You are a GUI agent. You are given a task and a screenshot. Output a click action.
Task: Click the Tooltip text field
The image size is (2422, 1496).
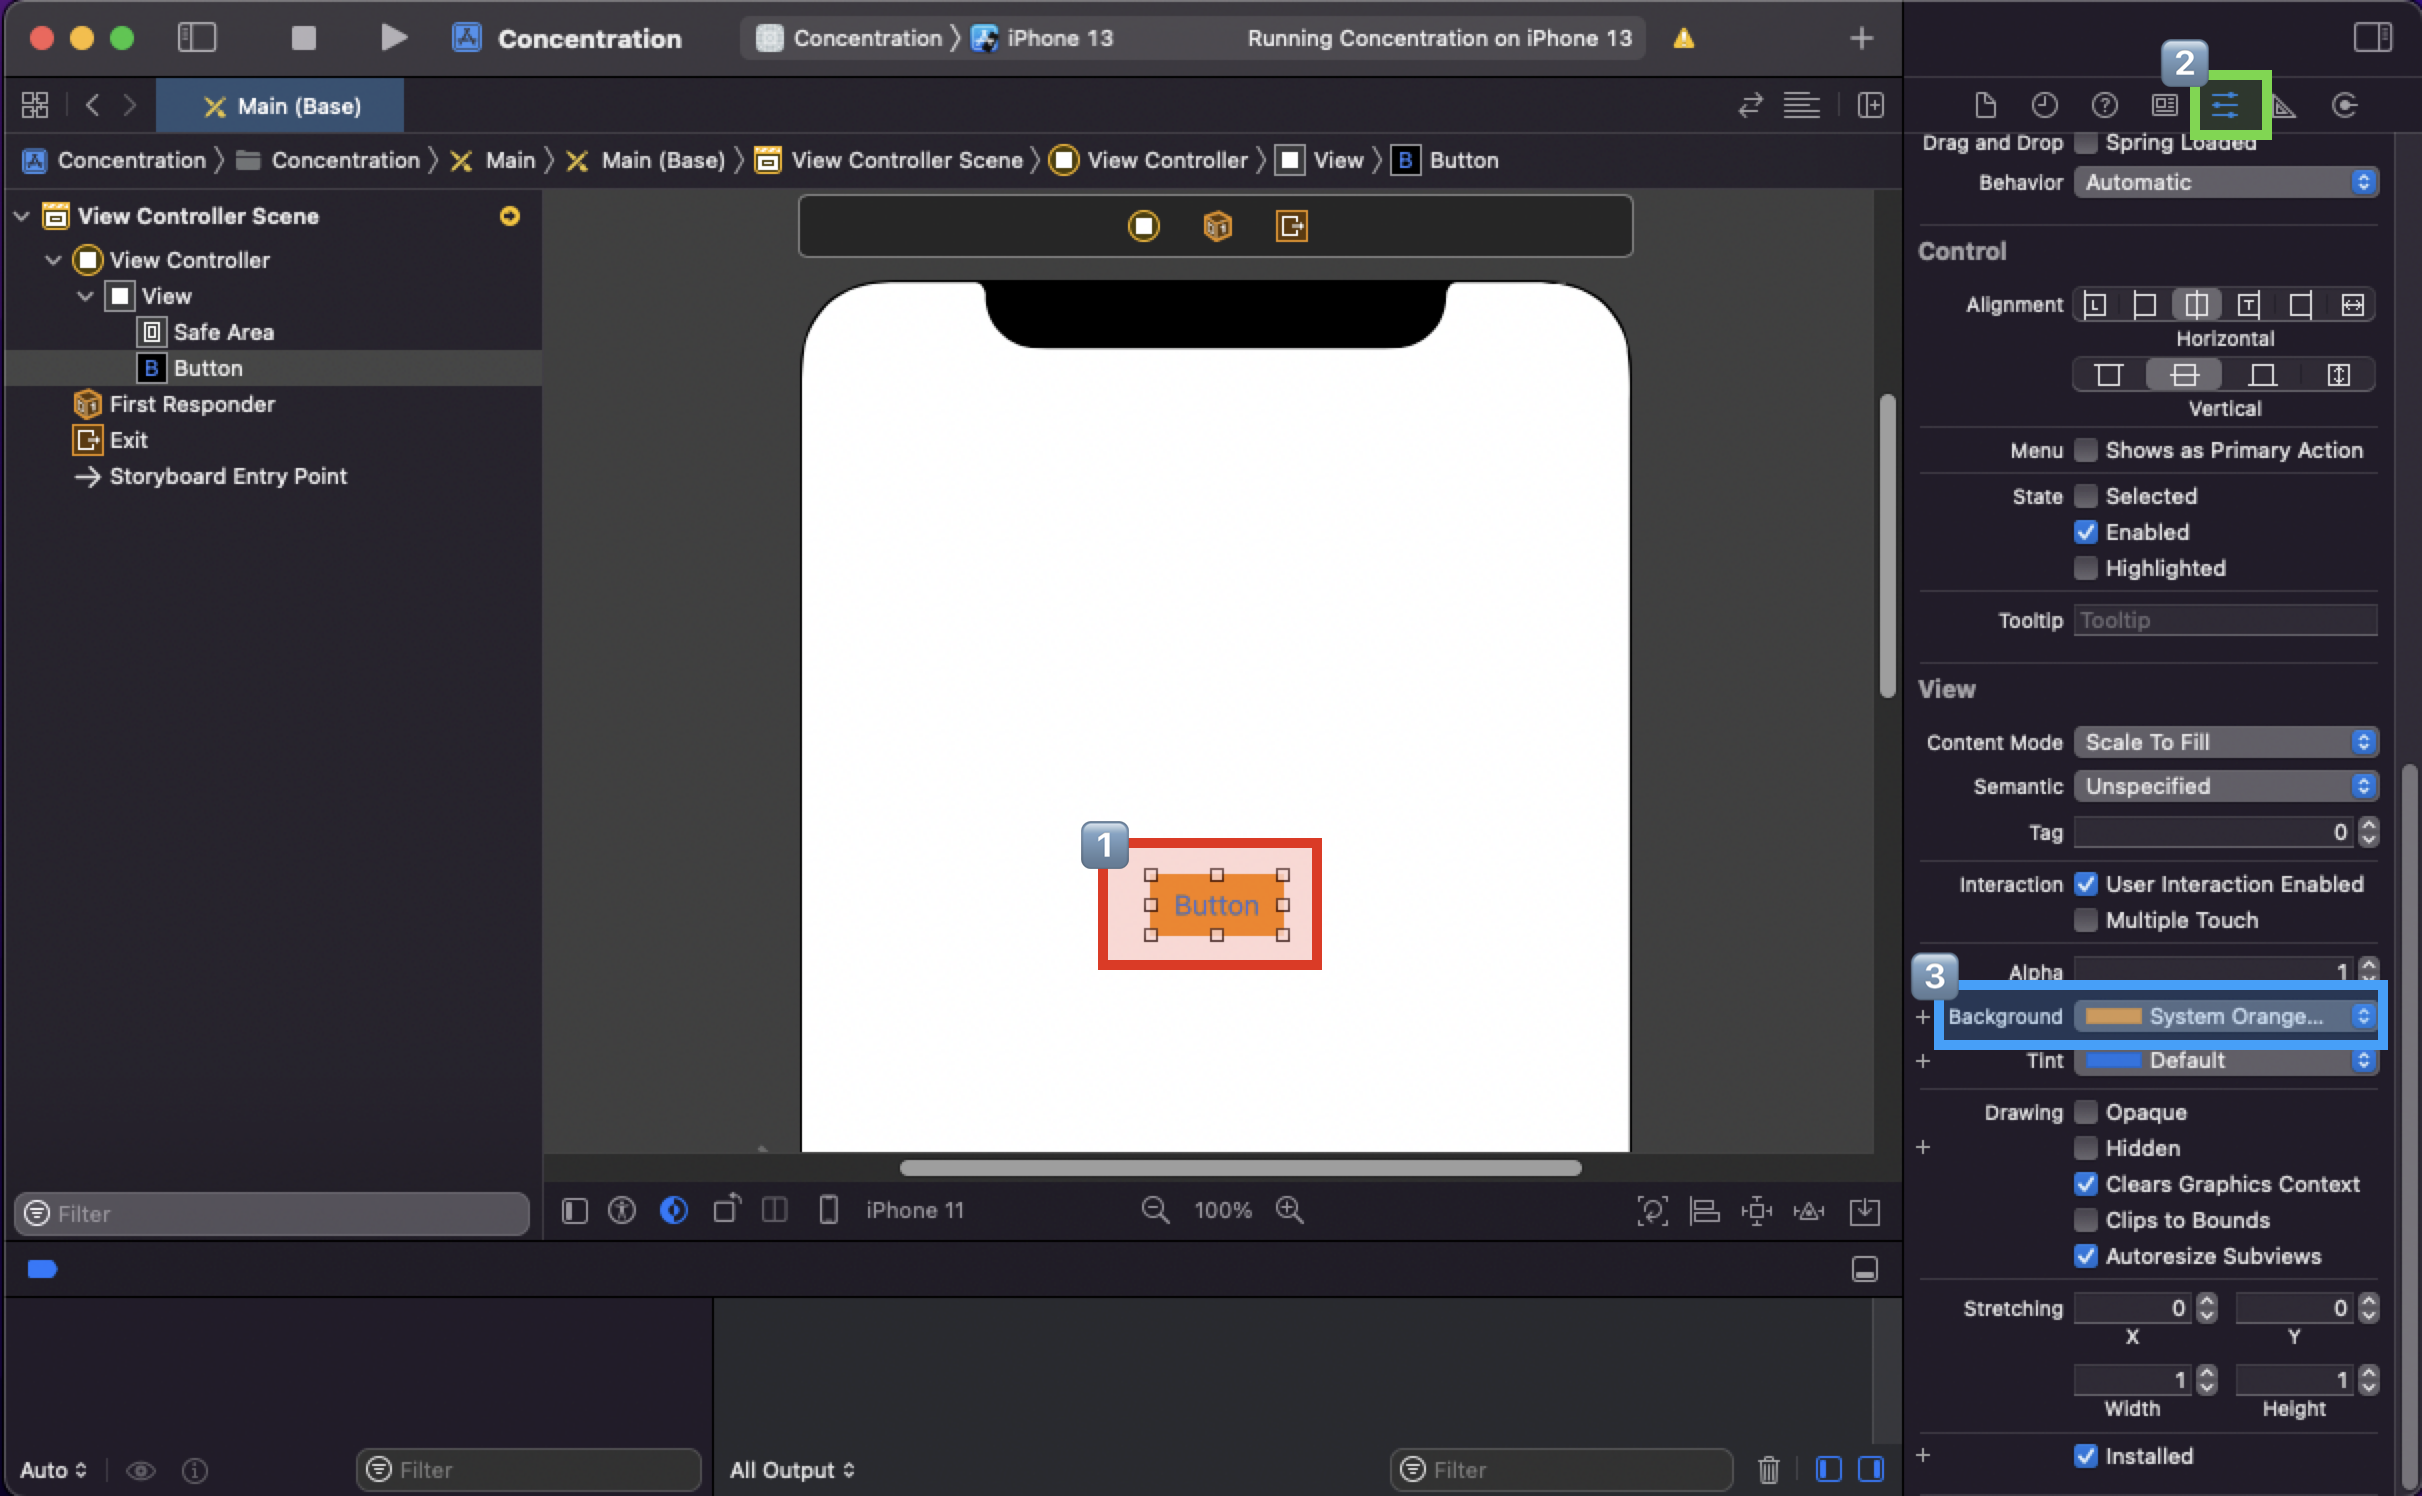[2225, 620]
